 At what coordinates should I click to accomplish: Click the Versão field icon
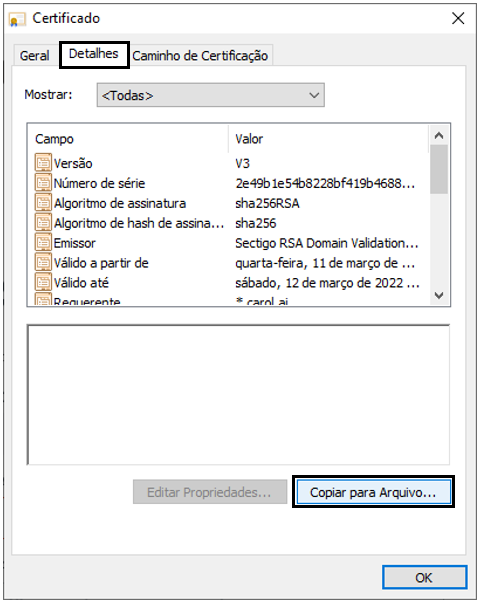(x=43, y=162)
